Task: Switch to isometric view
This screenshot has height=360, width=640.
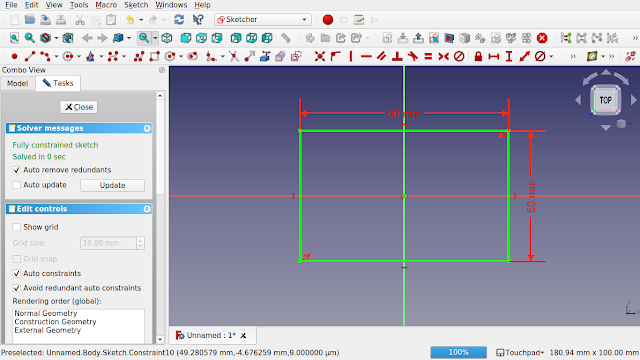Action: point(167,38)
